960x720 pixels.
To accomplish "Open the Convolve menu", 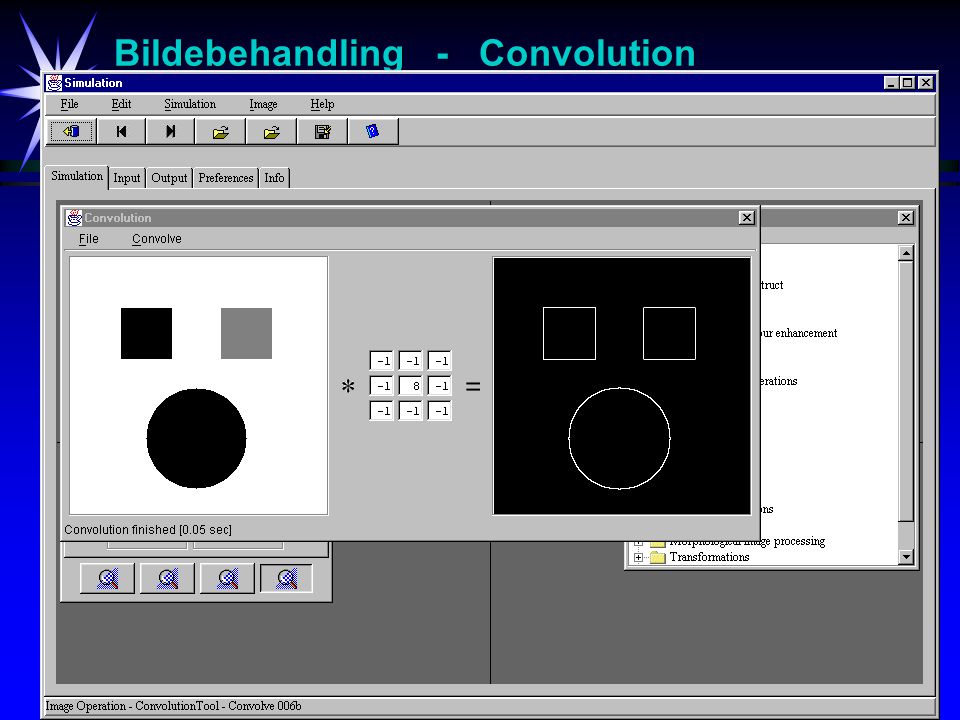I will pyautogui.click(x=157, y=239).
